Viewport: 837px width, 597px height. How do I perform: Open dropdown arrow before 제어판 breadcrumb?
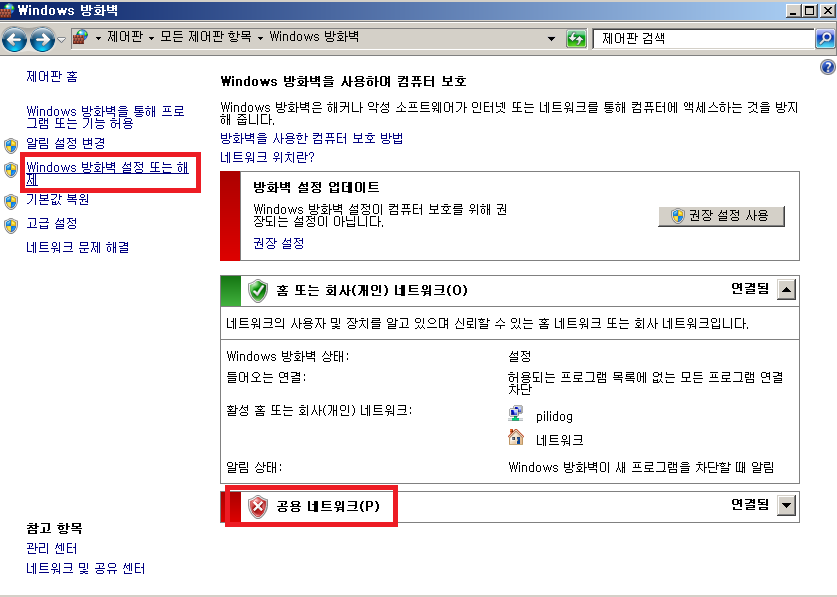point(98,38)
